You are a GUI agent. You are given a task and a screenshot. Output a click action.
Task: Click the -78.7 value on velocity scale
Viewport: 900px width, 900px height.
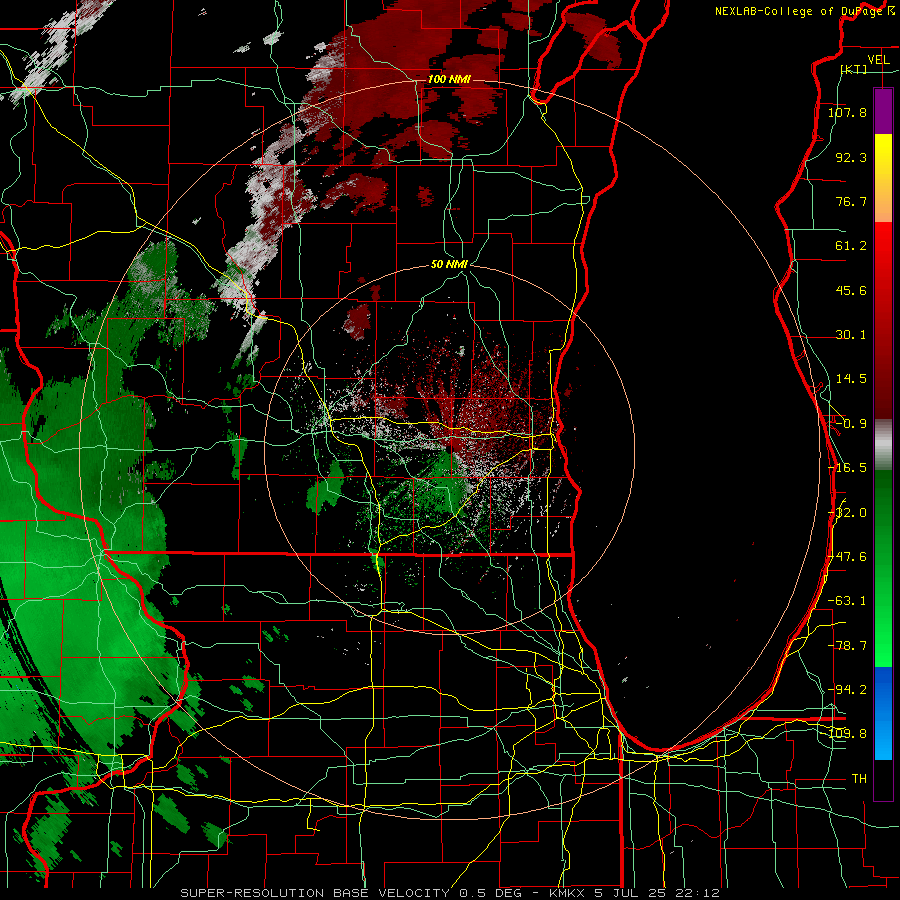click(x=847, y=646)
